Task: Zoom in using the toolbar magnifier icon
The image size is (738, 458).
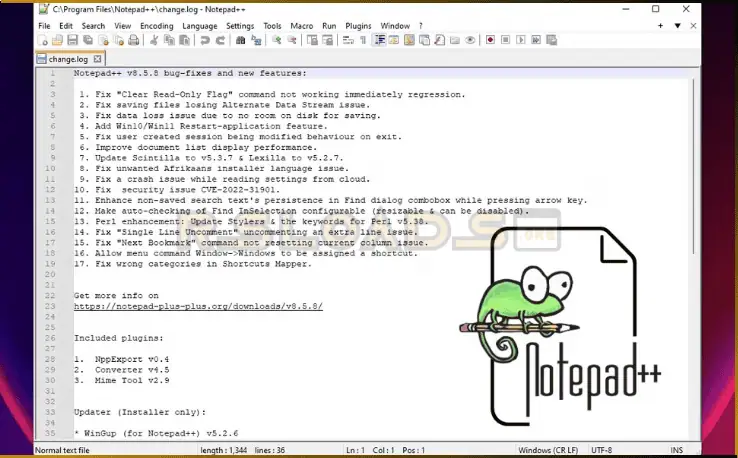Action: coord(277,40)
